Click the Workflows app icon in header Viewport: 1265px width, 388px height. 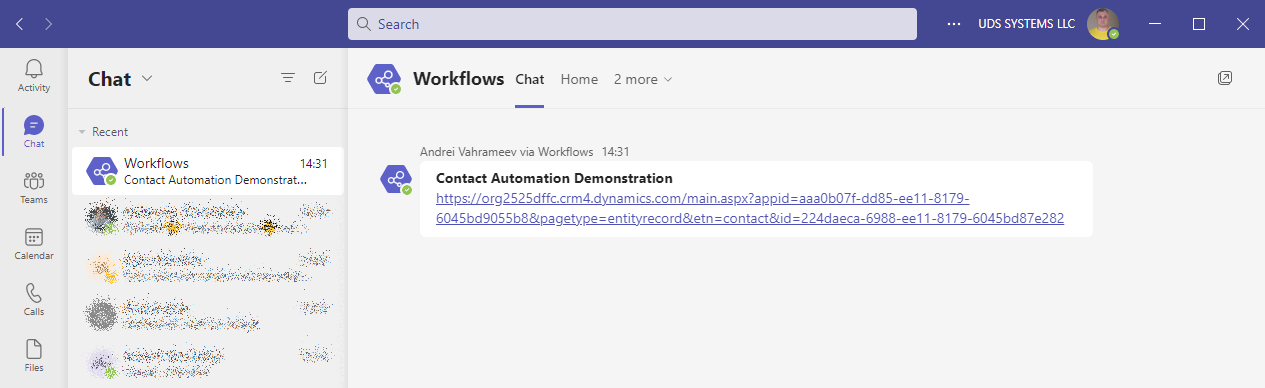tap(384, 79)
